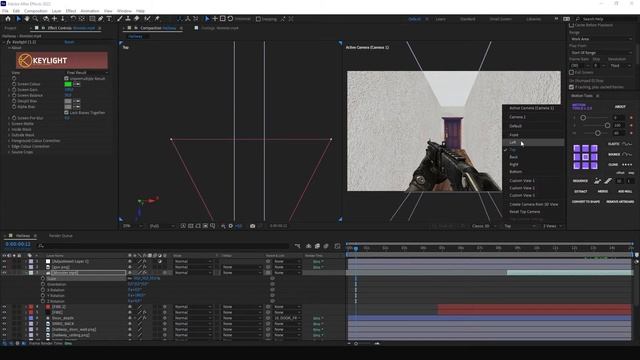Click the Bounce curve icon in Motion Tools

point(627,154)
